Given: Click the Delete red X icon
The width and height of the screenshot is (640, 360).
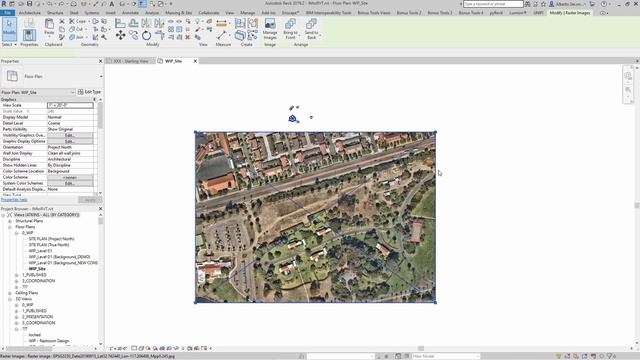Looking at the screenshot, I should click(188, 37).
